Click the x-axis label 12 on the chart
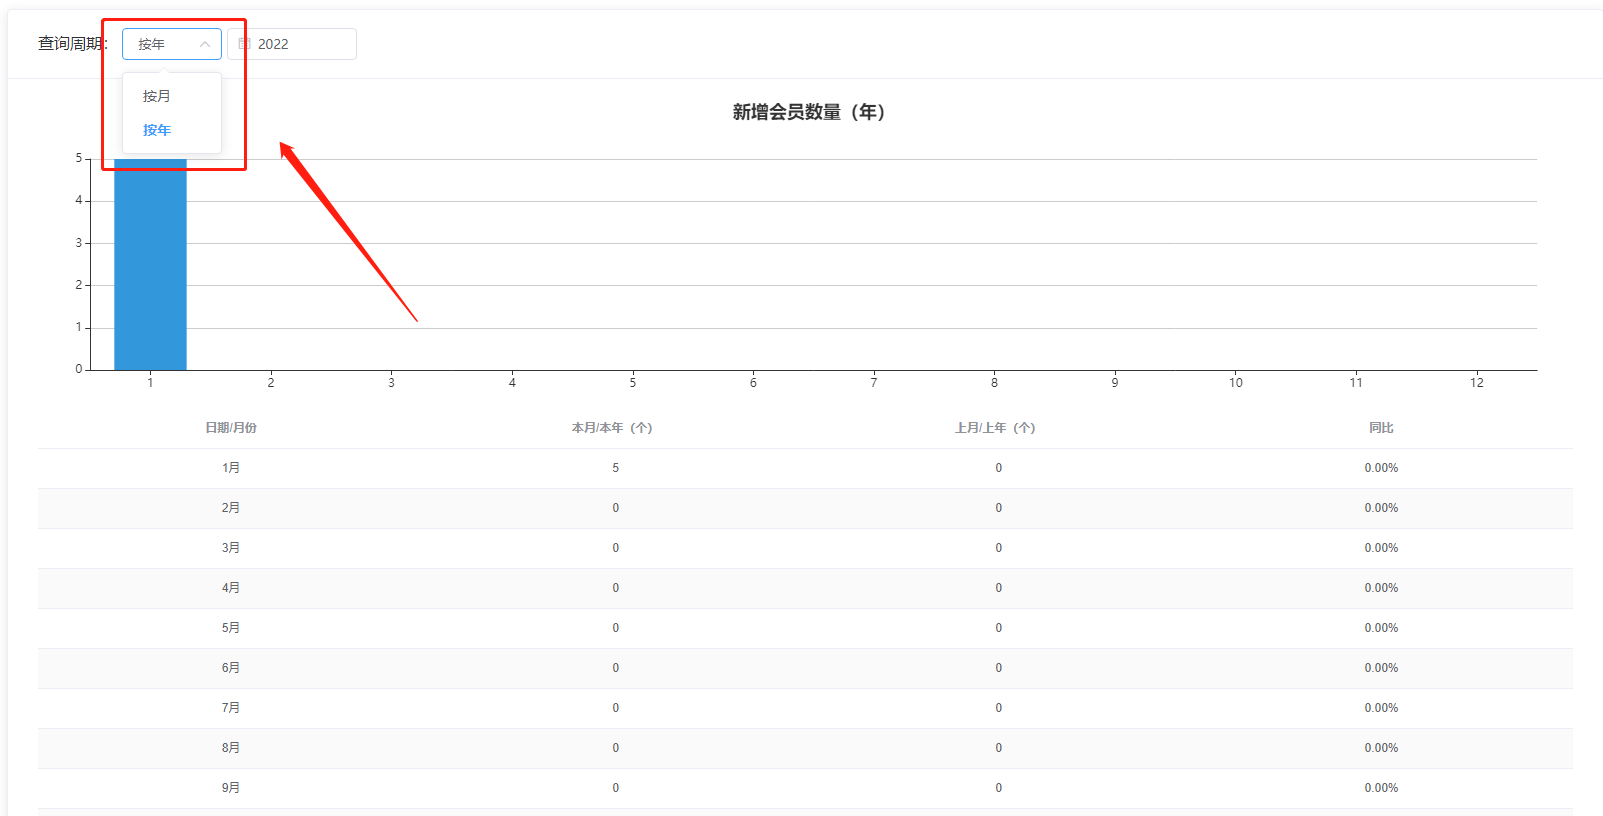1603x816 pixels. (1477, 383)
